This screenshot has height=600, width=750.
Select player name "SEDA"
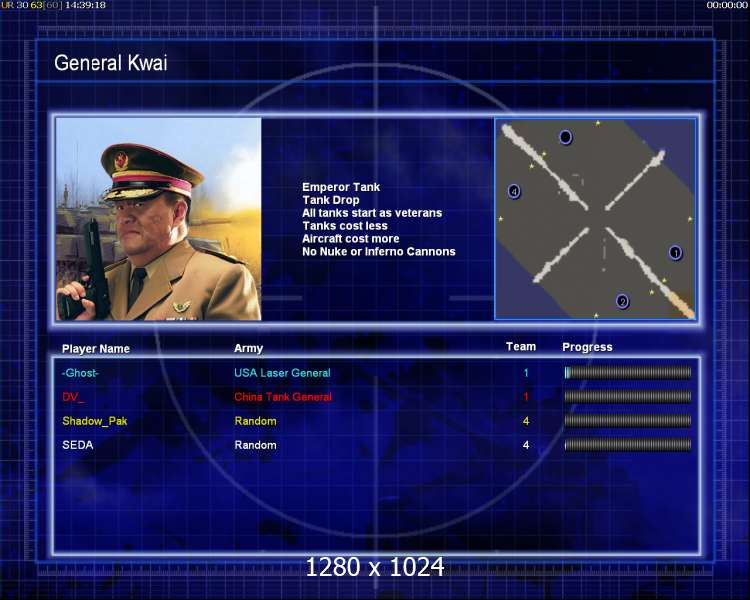(x=77, y=445)
